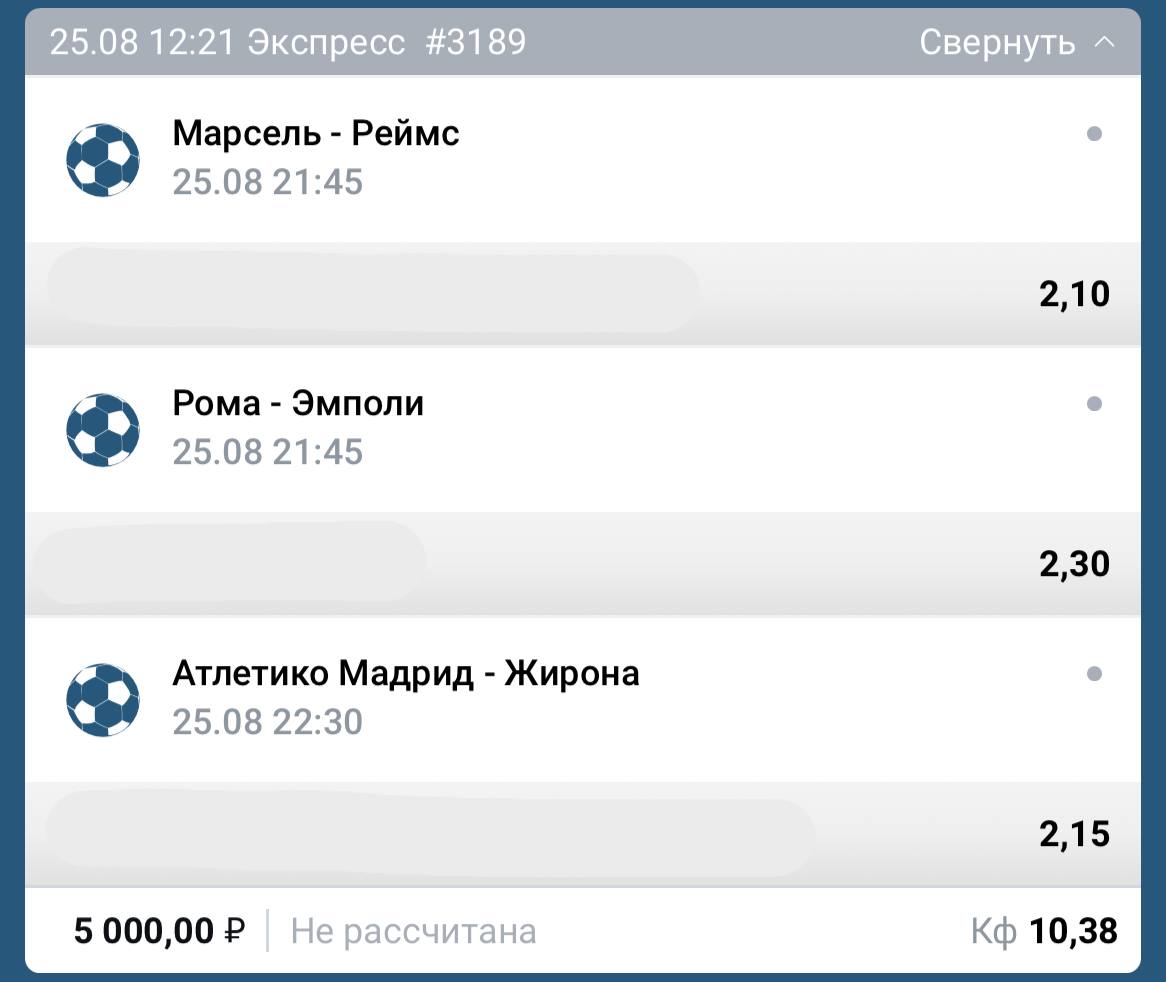Click the chevron arrow next to Свернуть
Image resolution: width=1166 pixels, height=982 pixels.
pyautogui.click(x=1105, y=43)
